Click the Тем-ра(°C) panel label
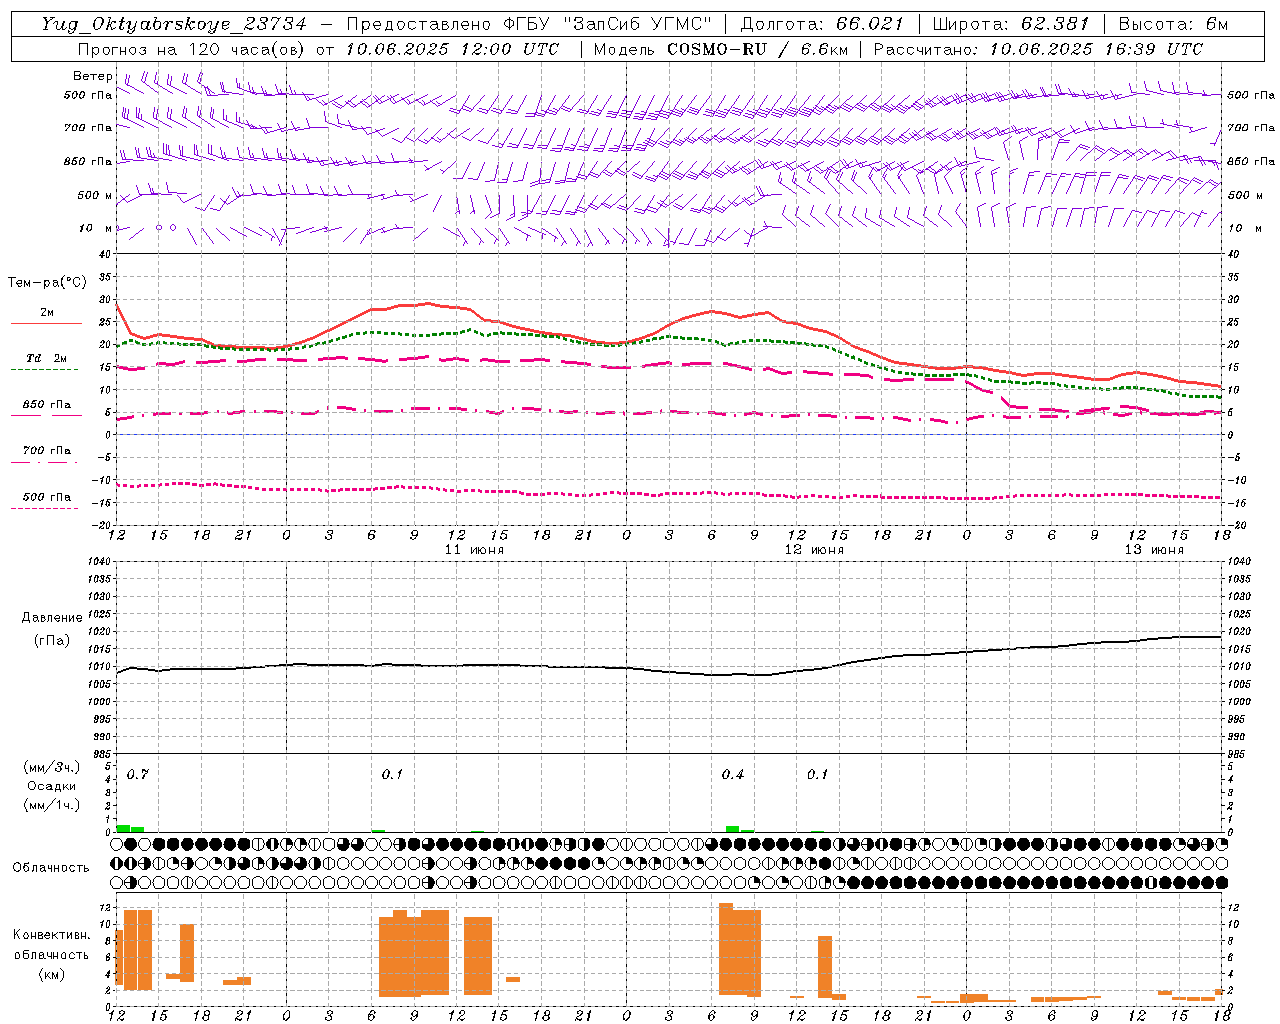 tap(47, 283)
